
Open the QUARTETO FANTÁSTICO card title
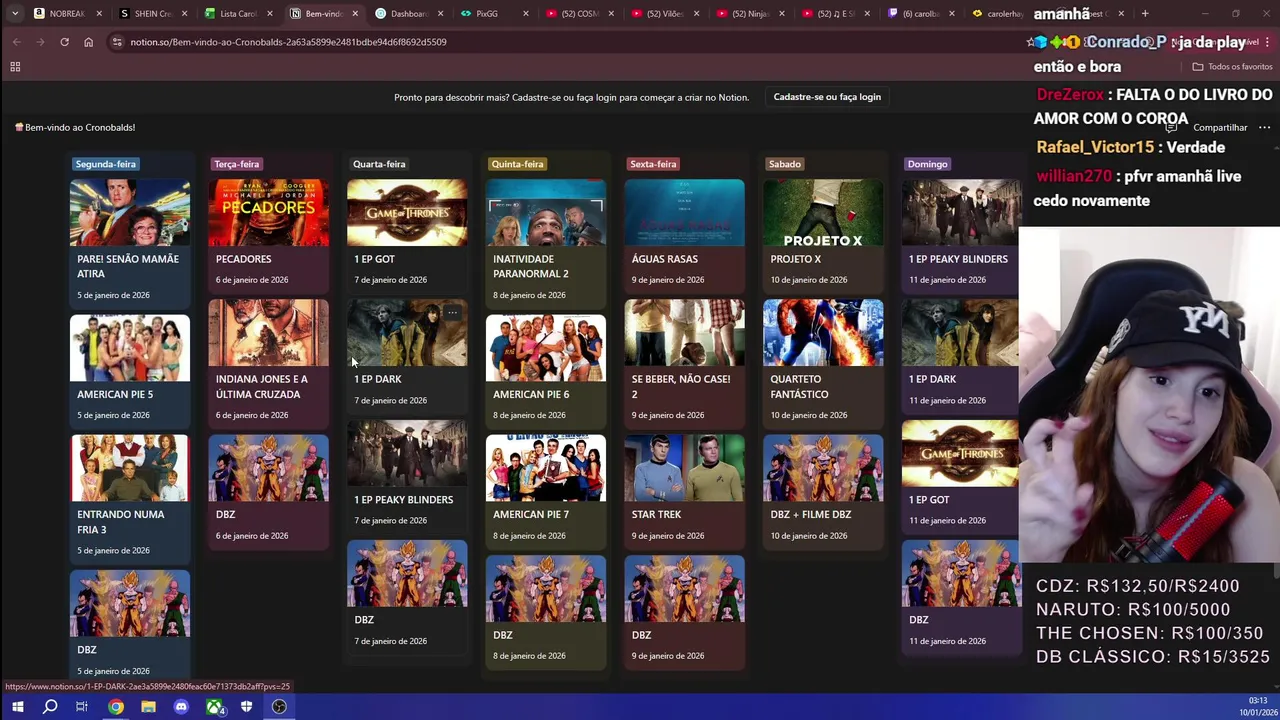(x=799, y=386)
